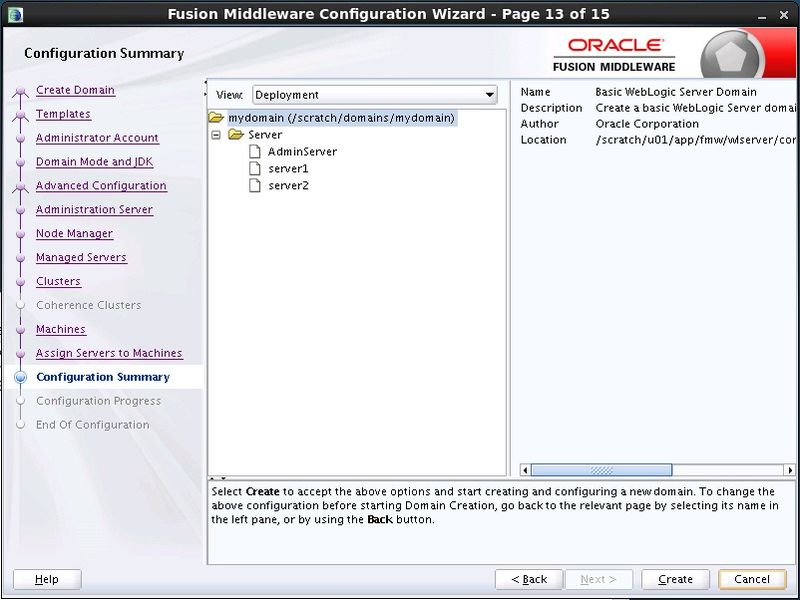Viewport: 800px width, 600px height.
Task: Click the Back button
Action: 529,579
